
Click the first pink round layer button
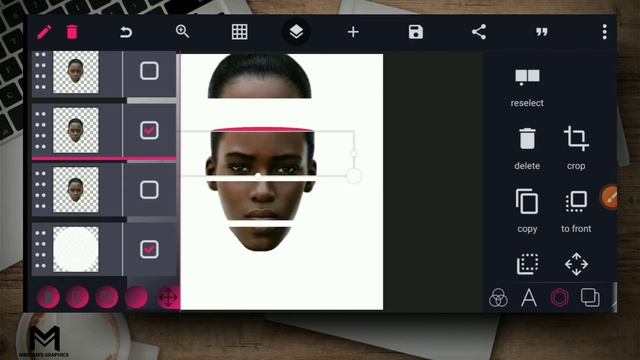click(48, 297)
